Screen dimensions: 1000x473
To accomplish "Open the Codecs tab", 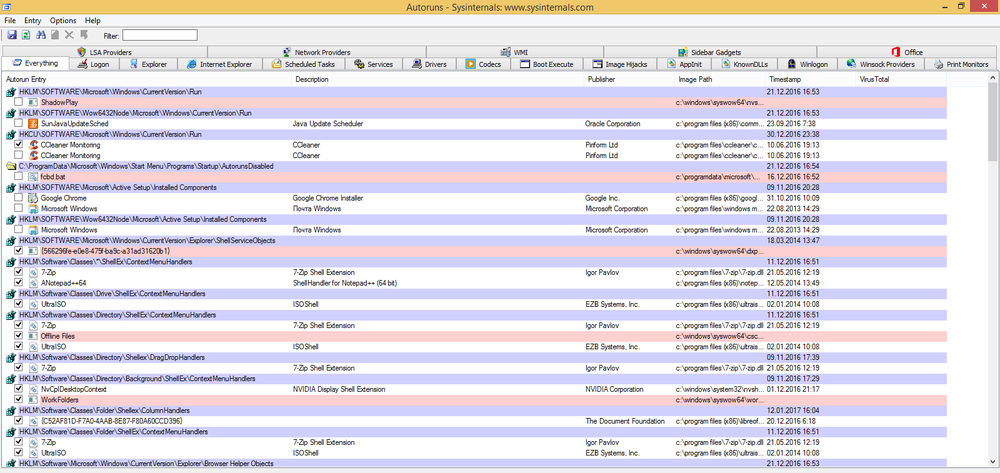I will tap(483, 64).
